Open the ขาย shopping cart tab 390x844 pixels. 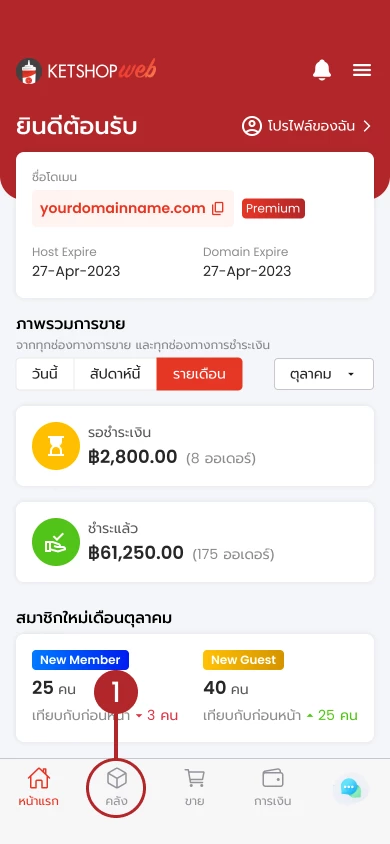pyautogui.click(x=194, y=787)
